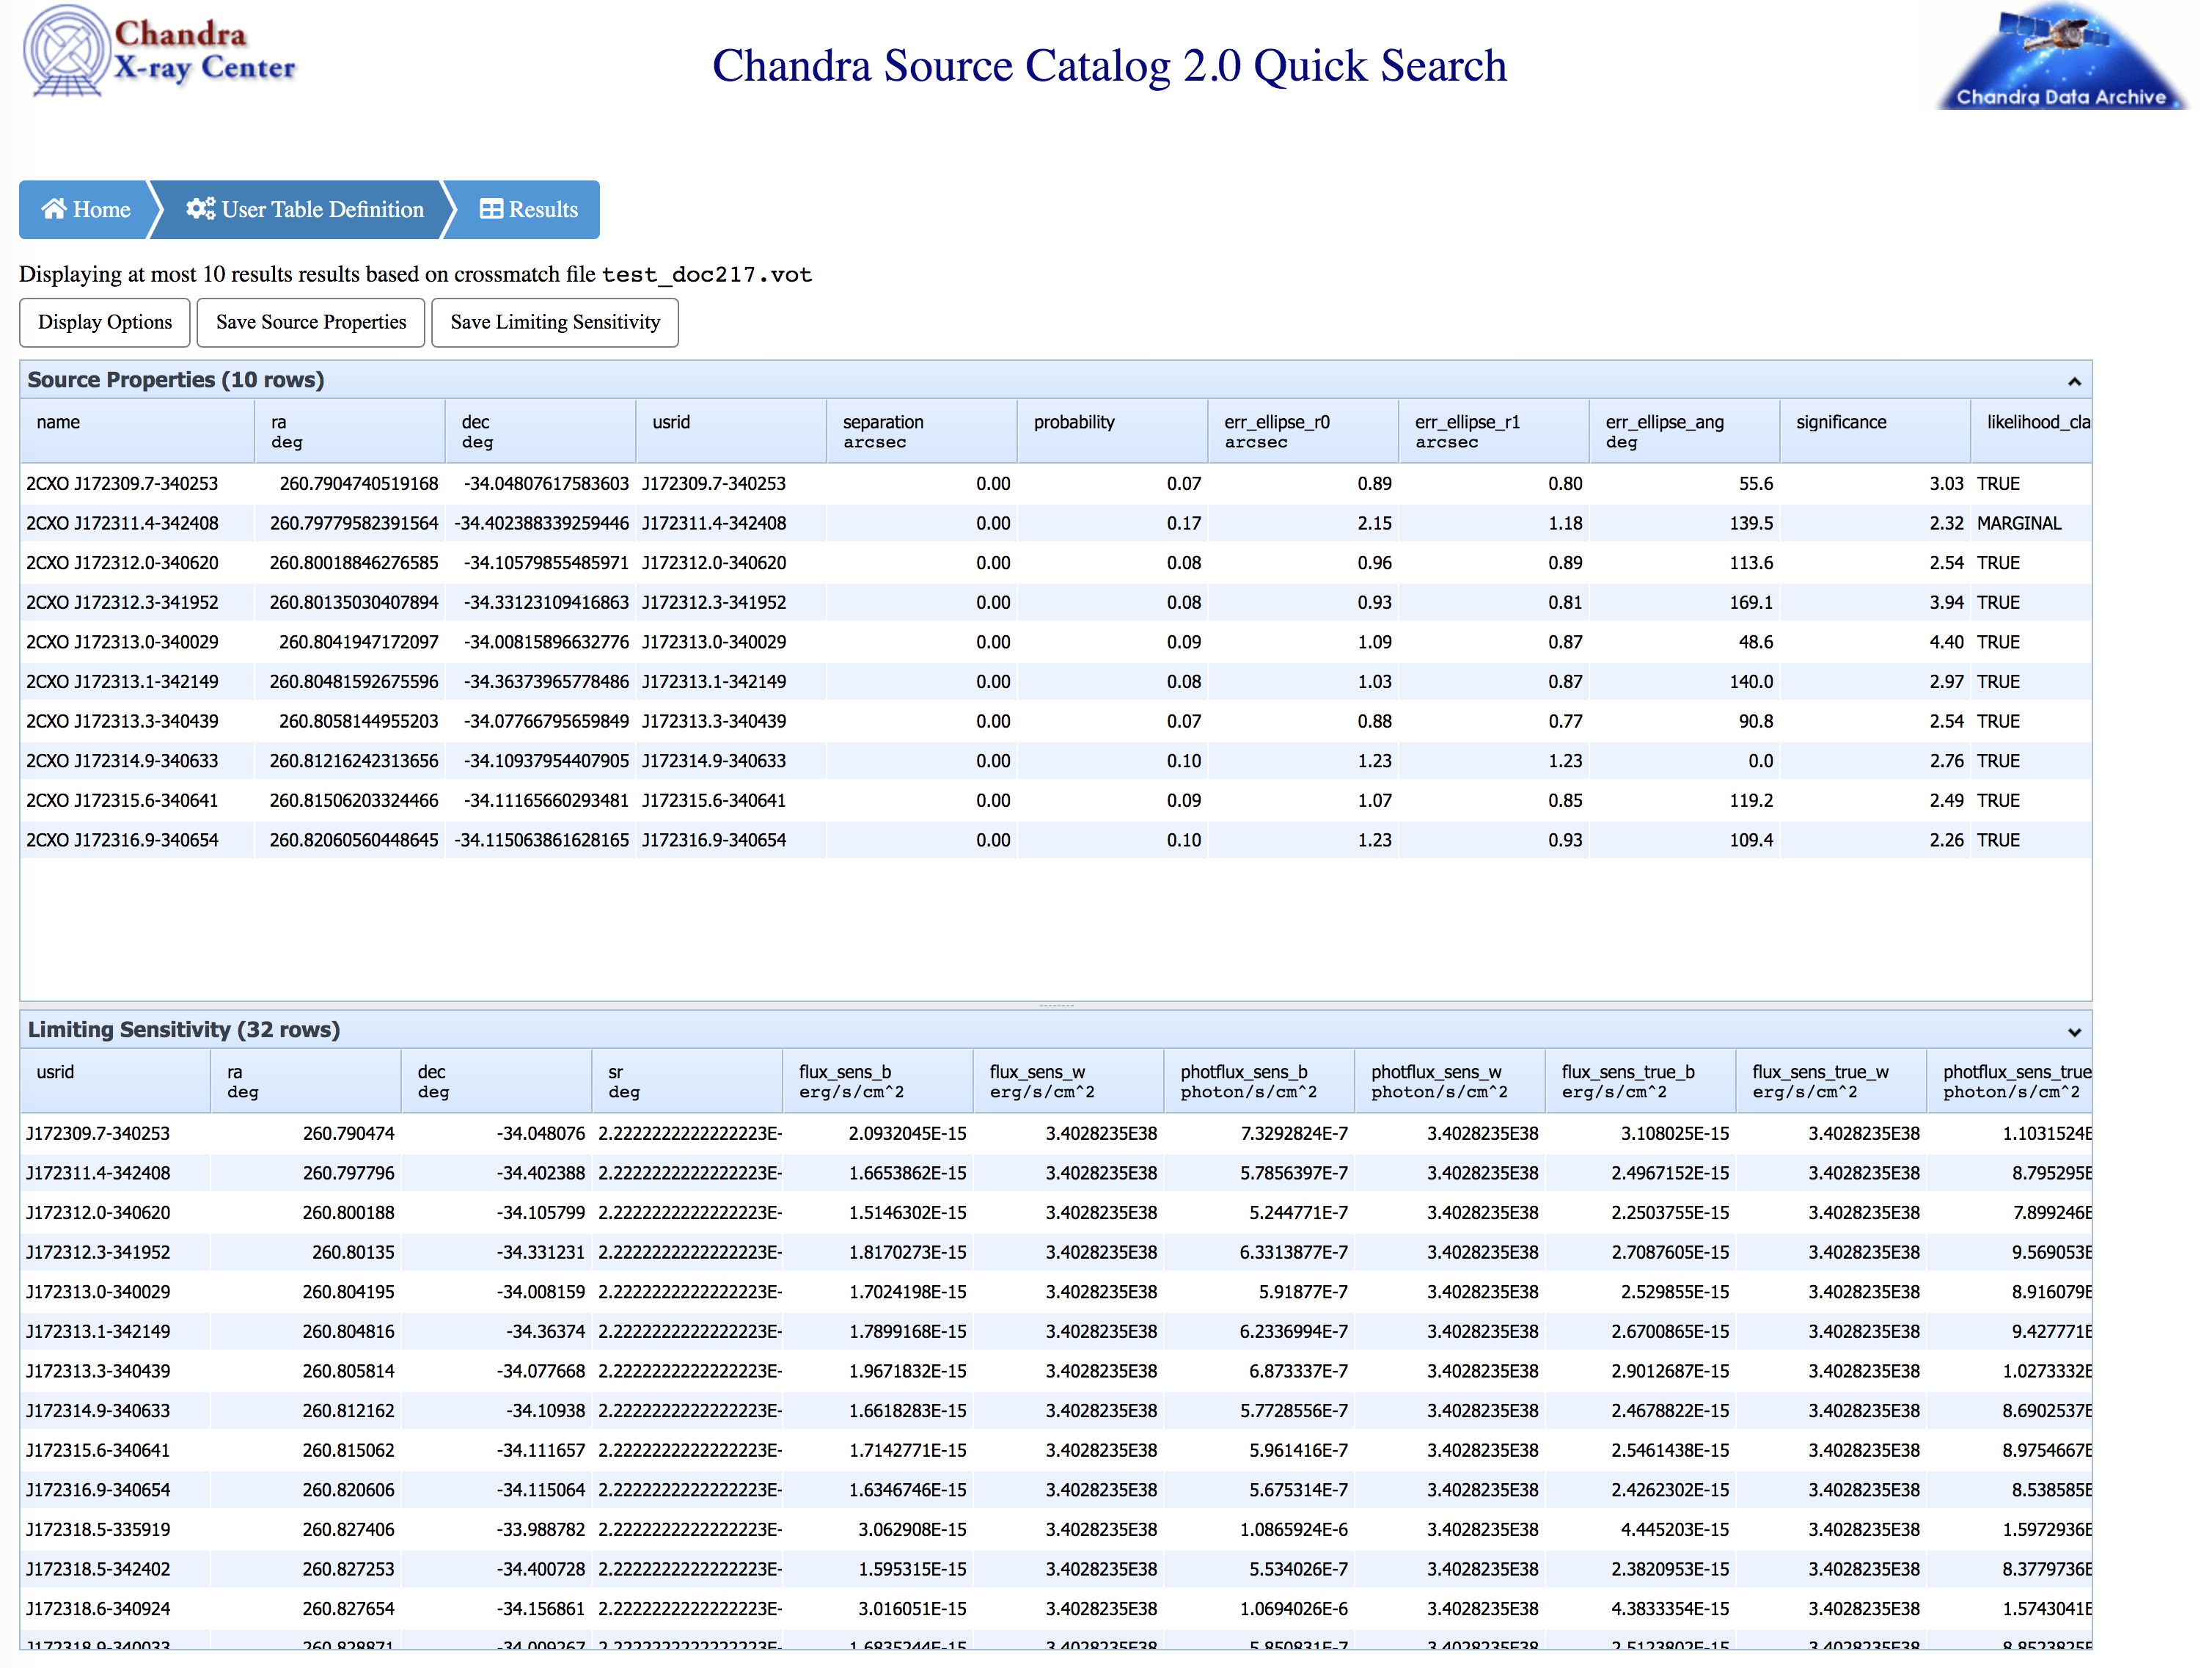Collapse the Source Properties panel chevron
The height and width of the screenshot is (1668, 2212).
(x=2073, y=382)
